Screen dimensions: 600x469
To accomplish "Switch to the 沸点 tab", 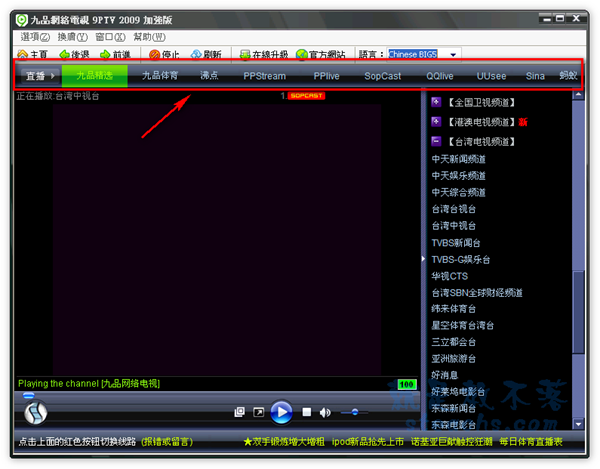I will click(209, 76).
